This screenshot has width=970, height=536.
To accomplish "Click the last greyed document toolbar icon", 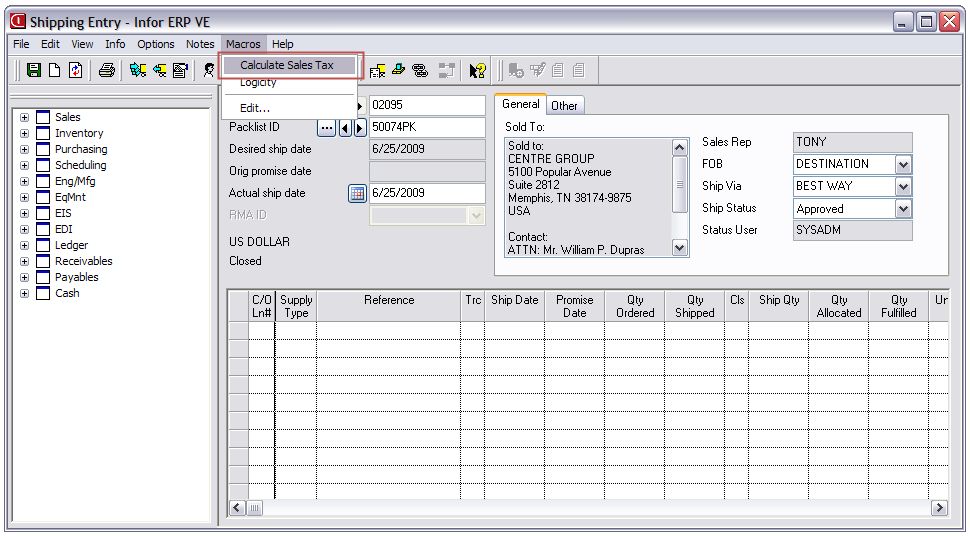I will (578, 70).
